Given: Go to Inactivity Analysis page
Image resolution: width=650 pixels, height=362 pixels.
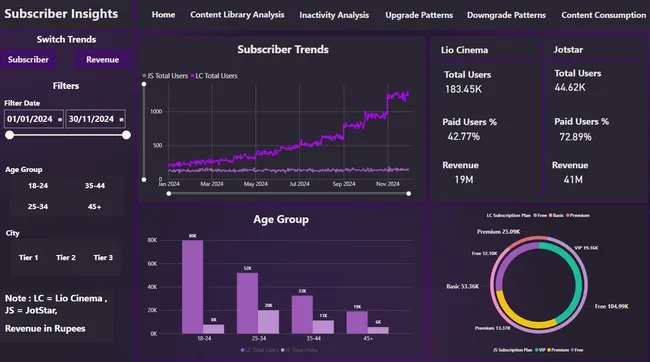Looking at the screenshot, I should [x=334, y=15].
